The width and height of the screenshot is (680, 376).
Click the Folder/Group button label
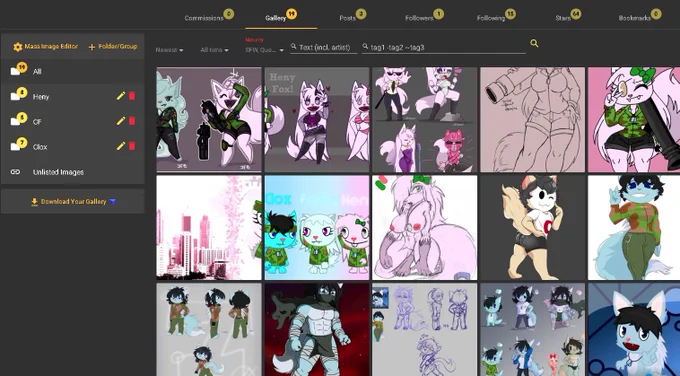pyautogui.click(x=118, y=46)
